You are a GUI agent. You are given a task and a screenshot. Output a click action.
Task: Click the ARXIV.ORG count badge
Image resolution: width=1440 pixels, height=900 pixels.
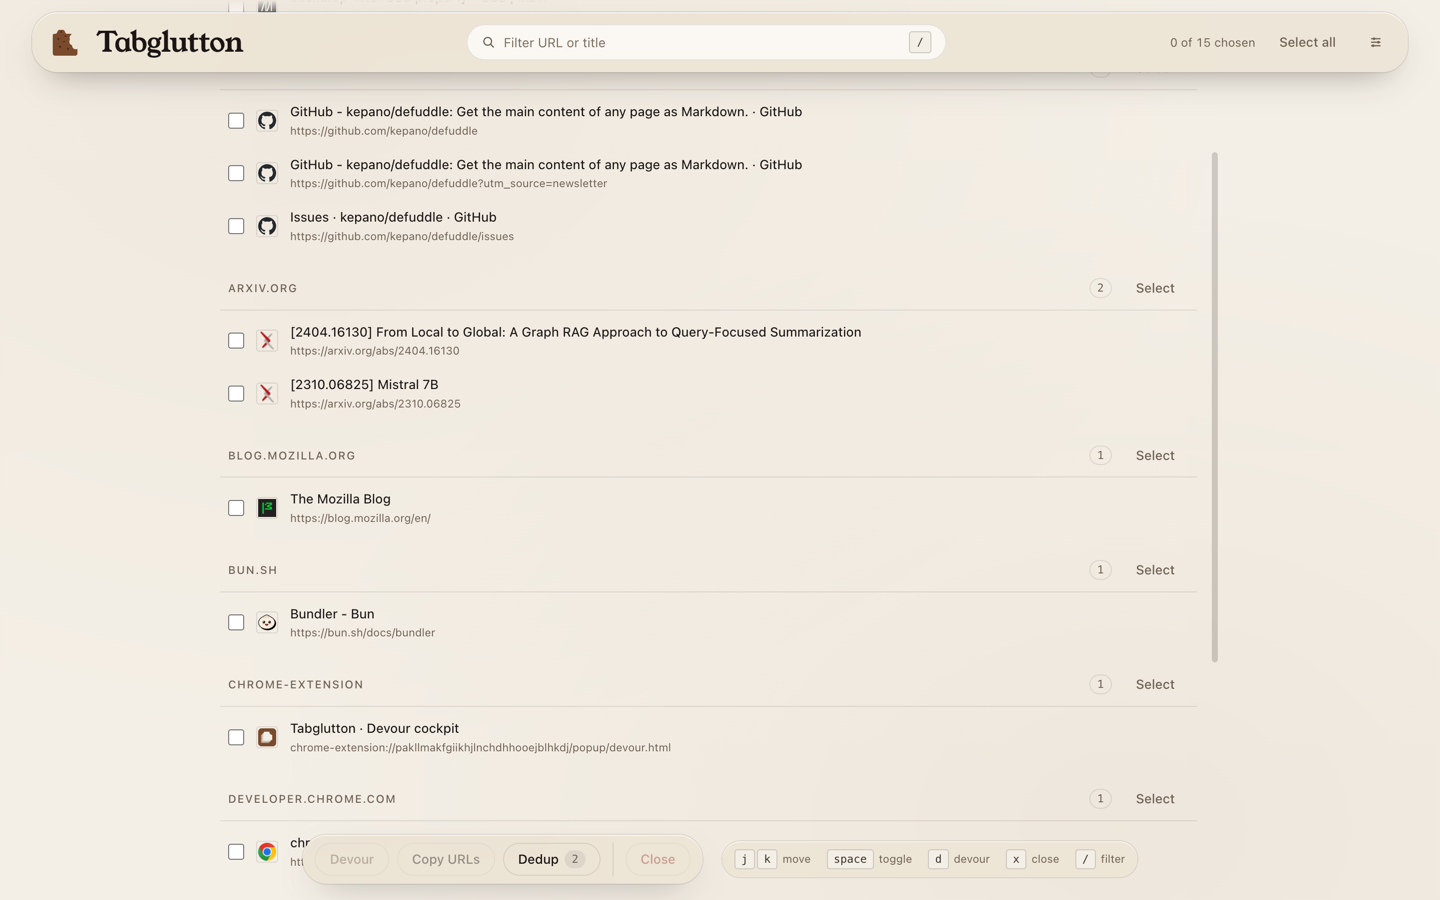click(x=1100, y=288)
